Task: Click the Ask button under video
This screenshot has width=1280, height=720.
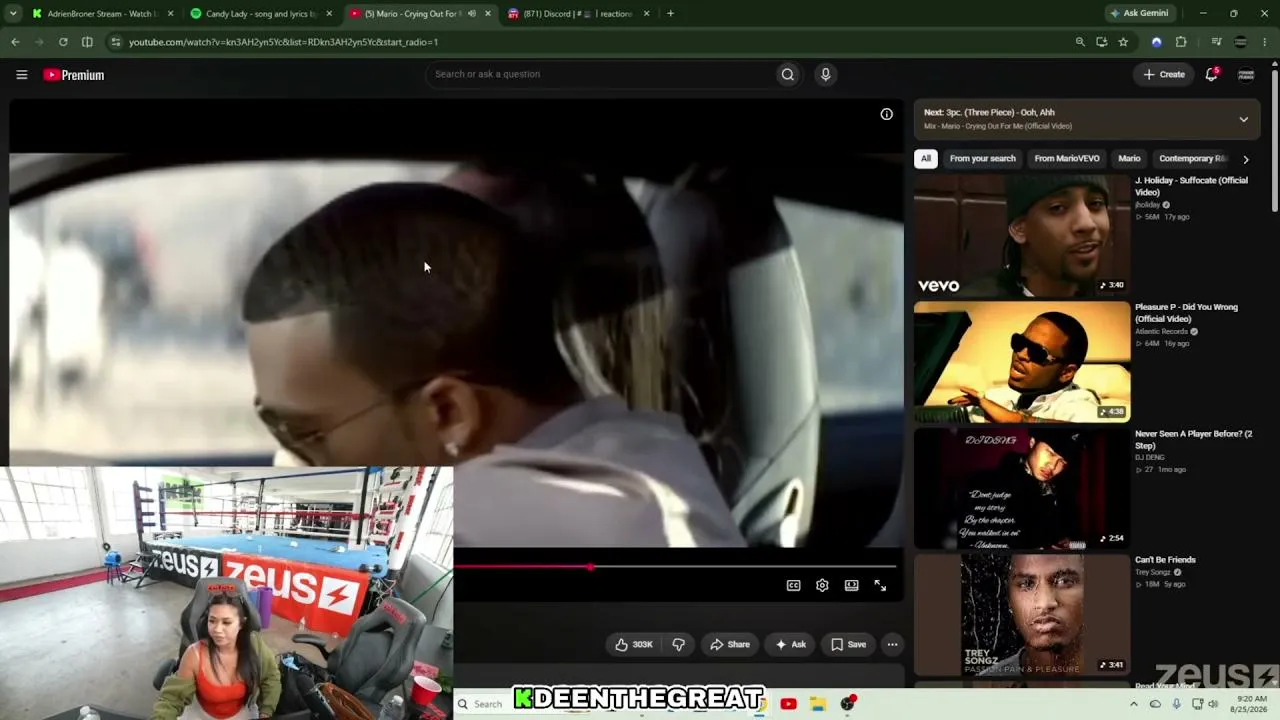Action: click(790, 644)
